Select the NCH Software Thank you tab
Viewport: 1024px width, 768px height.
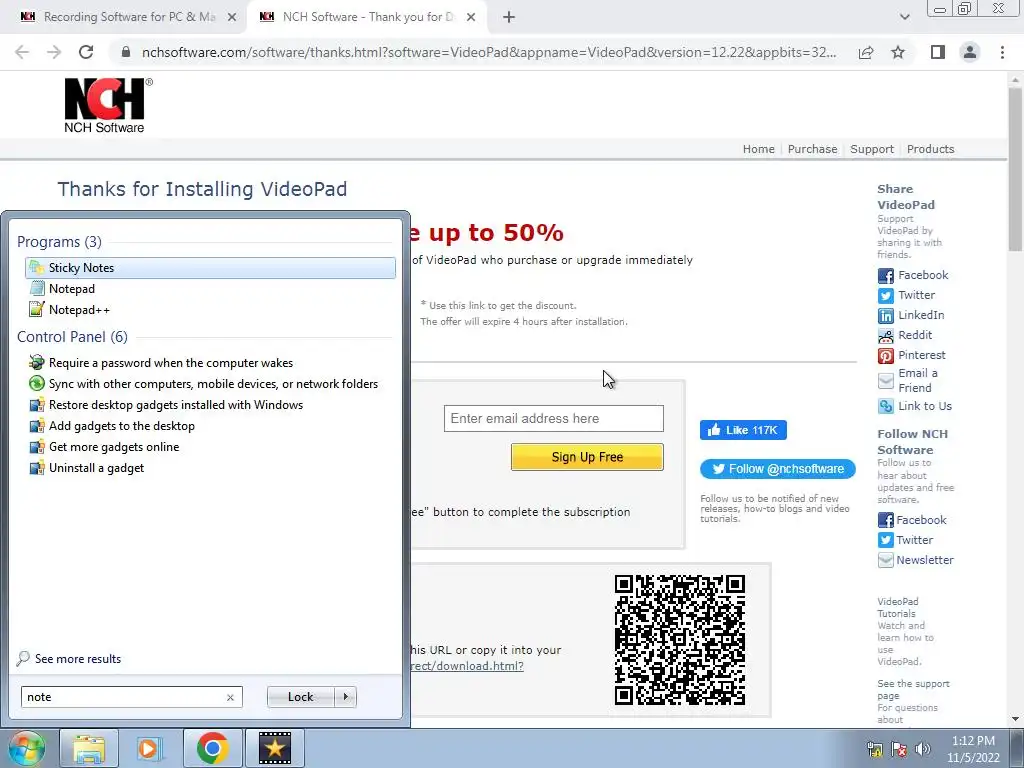[x=367, y=17]
